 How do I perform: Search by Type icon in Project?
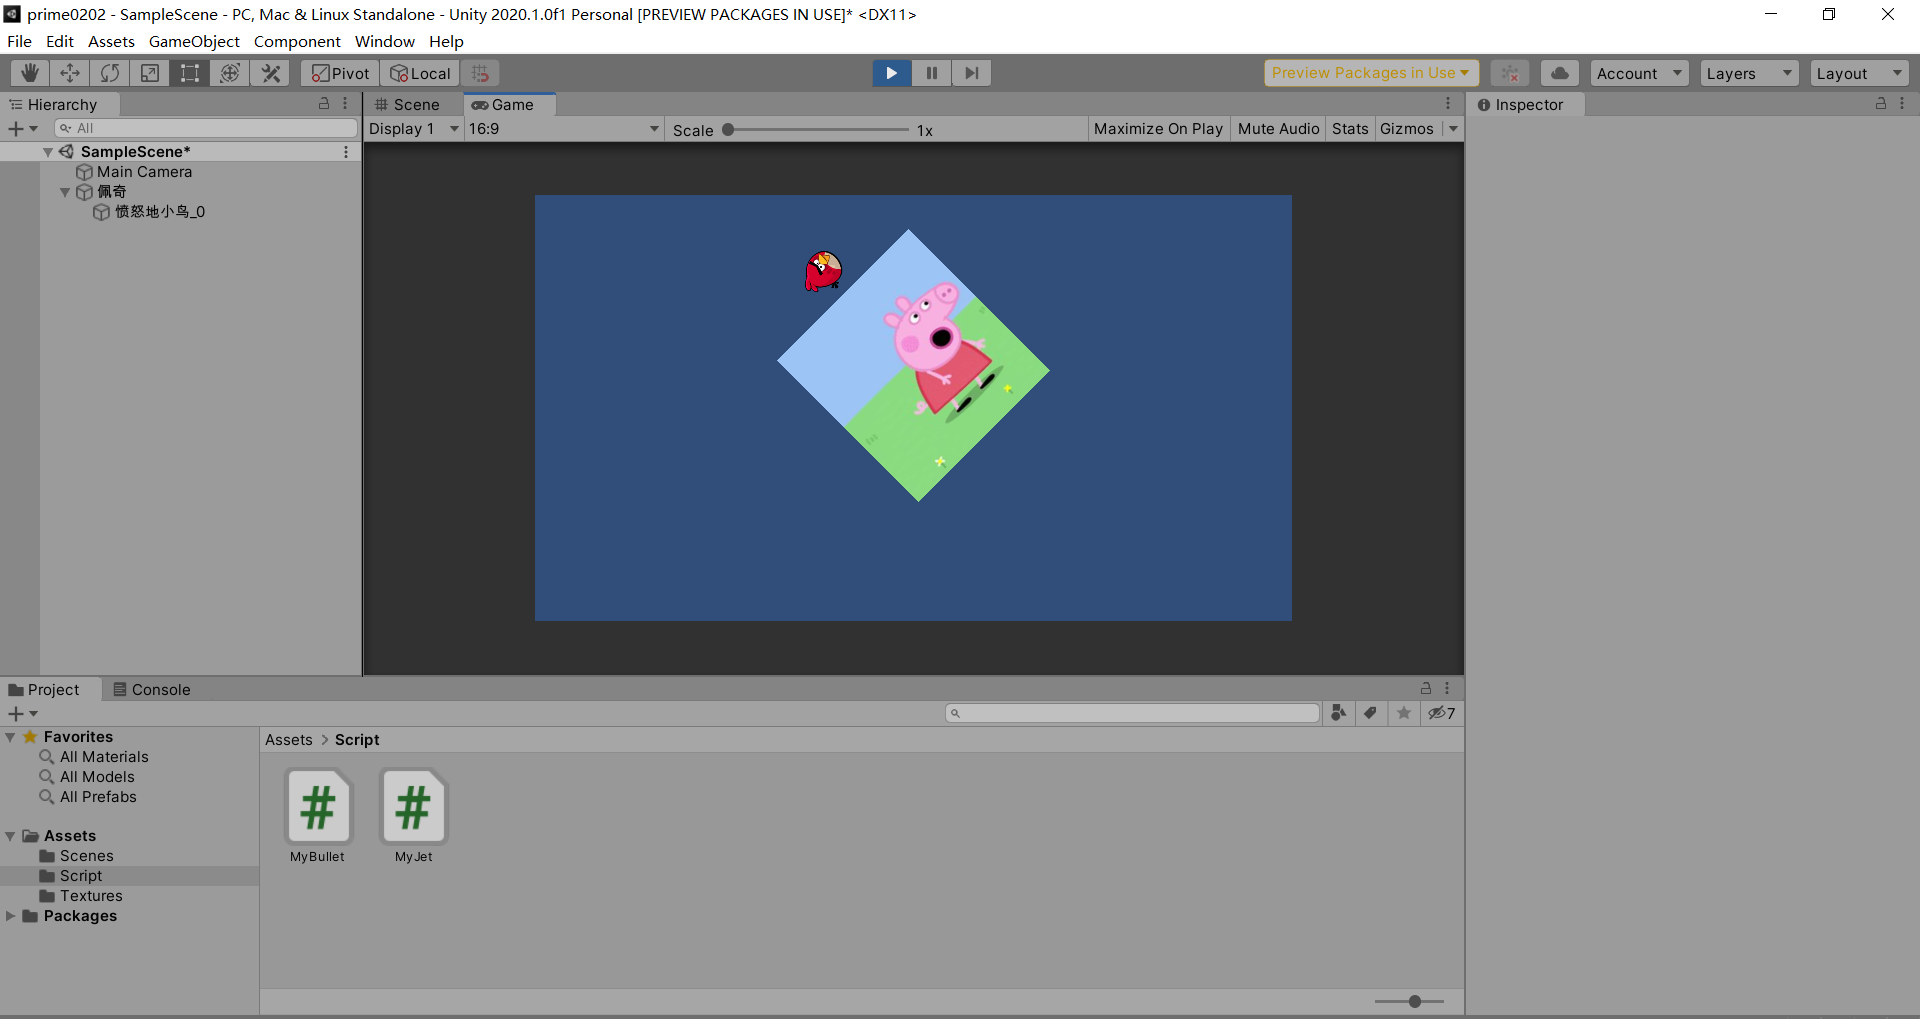pos(1338,713)
